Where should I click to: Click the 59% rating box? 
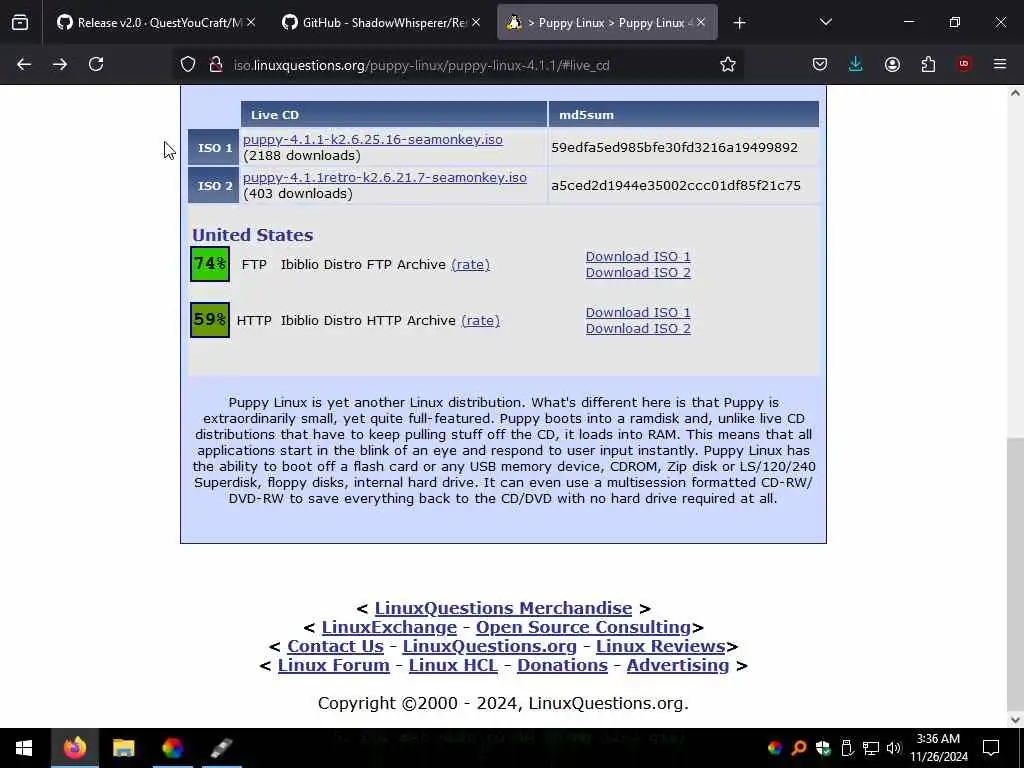coord(210,320)
